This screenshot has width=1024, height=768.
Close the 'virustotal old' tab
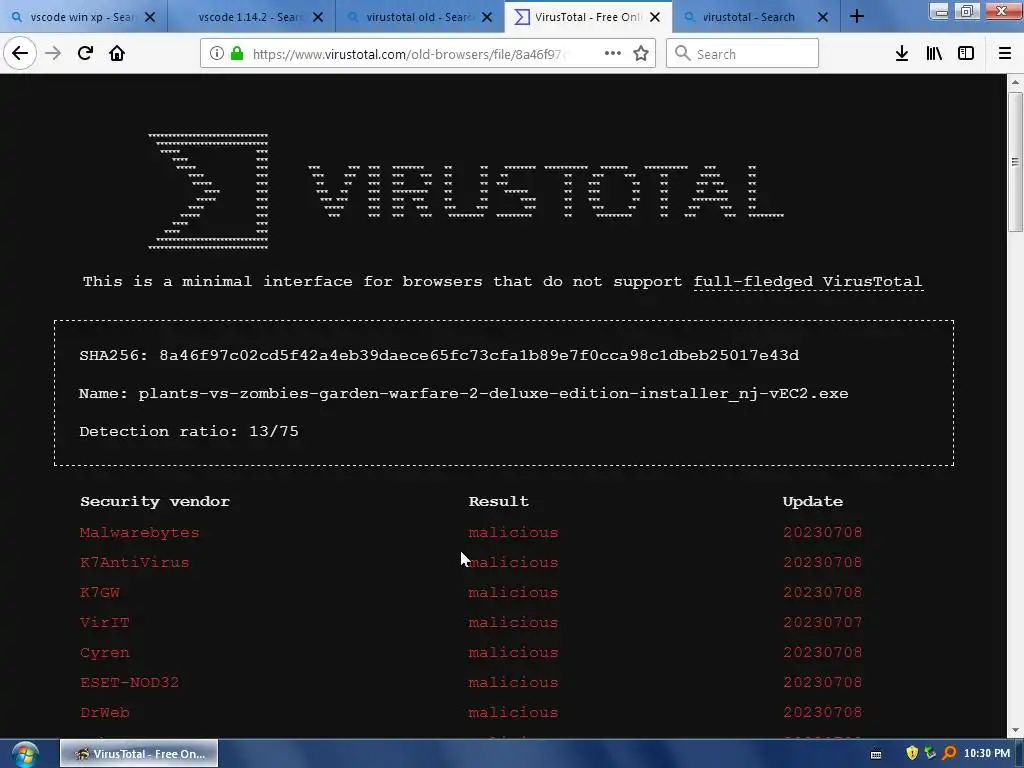coord(487,17)
